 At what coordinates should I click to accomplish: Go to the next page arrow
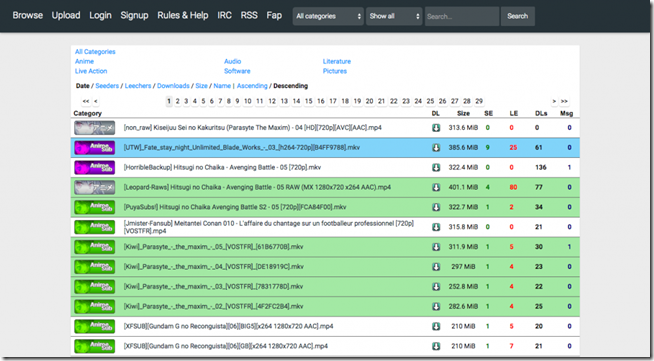pyautogui.click(x=554, y=101)
